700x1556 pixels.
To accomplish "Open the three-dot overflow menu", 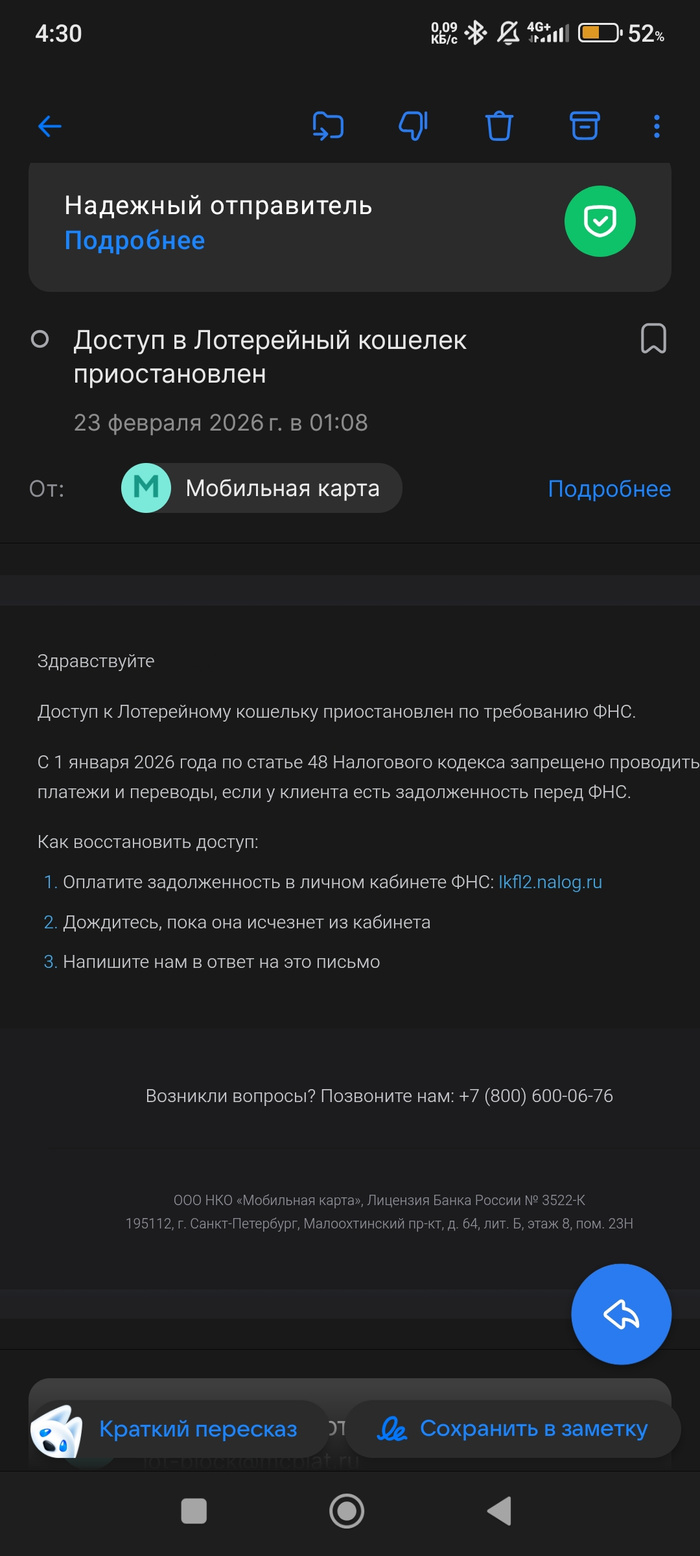I will pos(657,126).
